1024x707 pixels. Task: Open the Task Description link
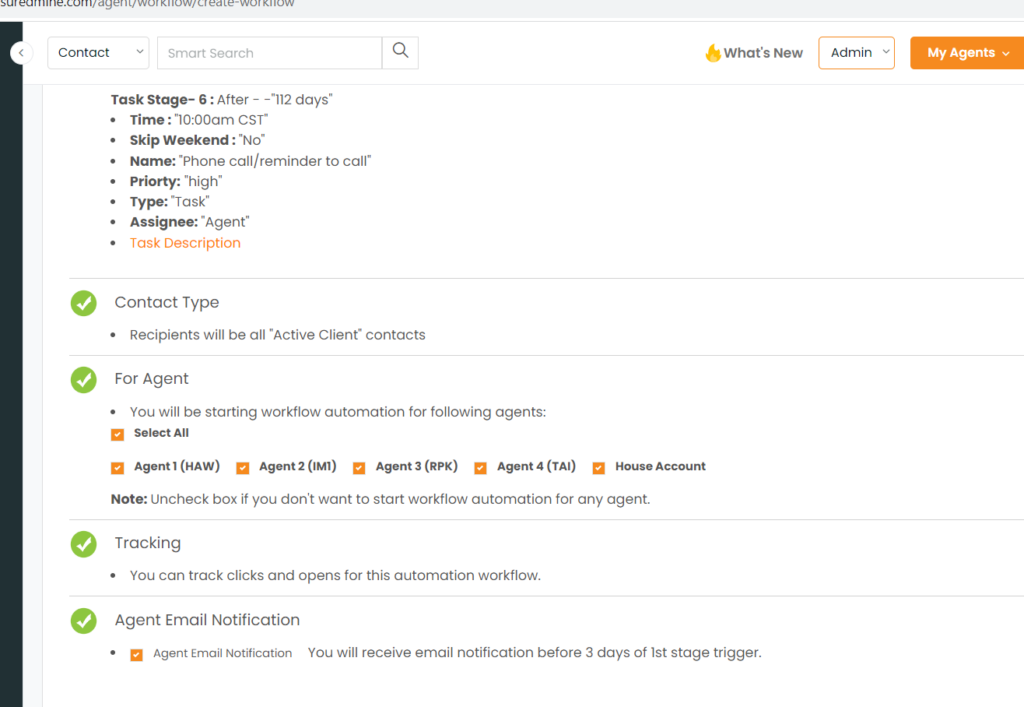[185, 242]
